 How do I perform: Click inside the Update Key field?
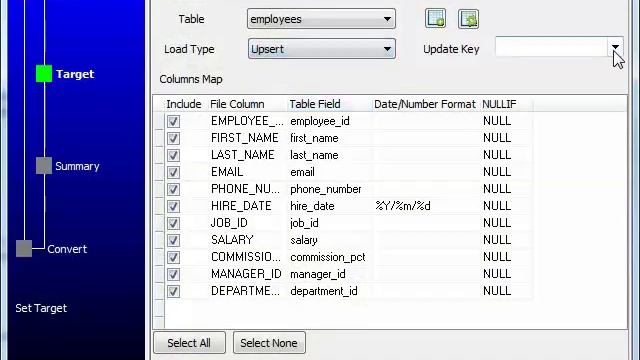(551, 47)
